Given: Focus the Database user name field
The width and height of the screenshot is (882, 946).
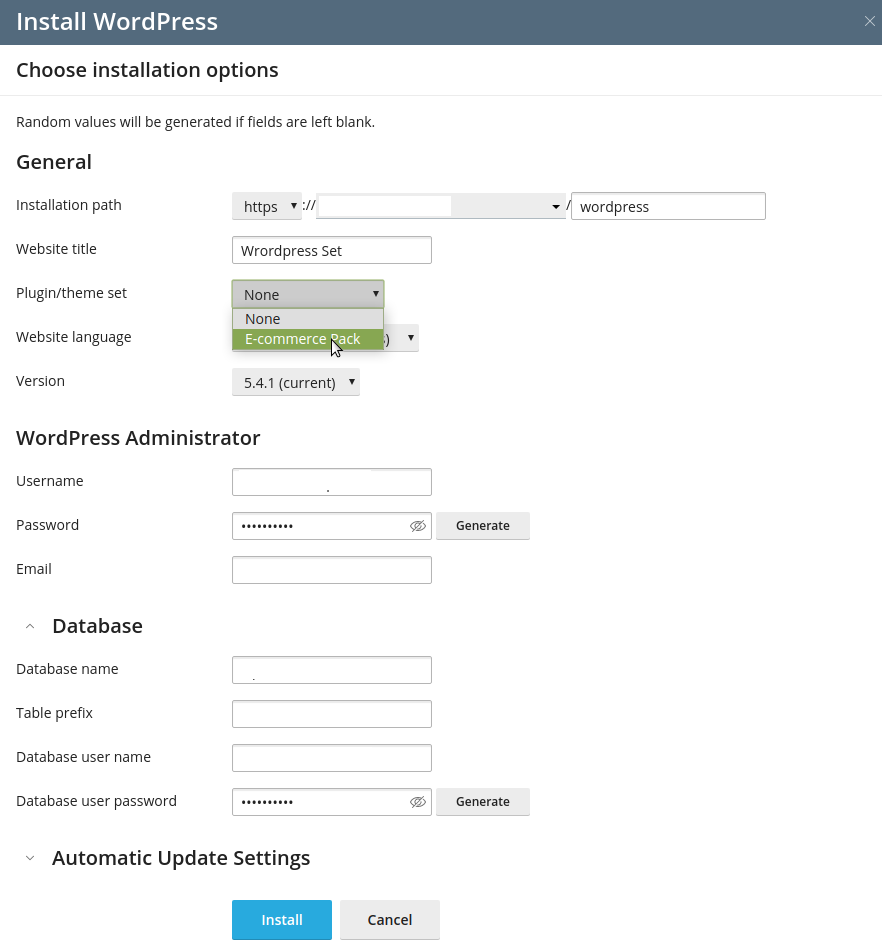Looking at the screenshot, I should coord(331,758).
